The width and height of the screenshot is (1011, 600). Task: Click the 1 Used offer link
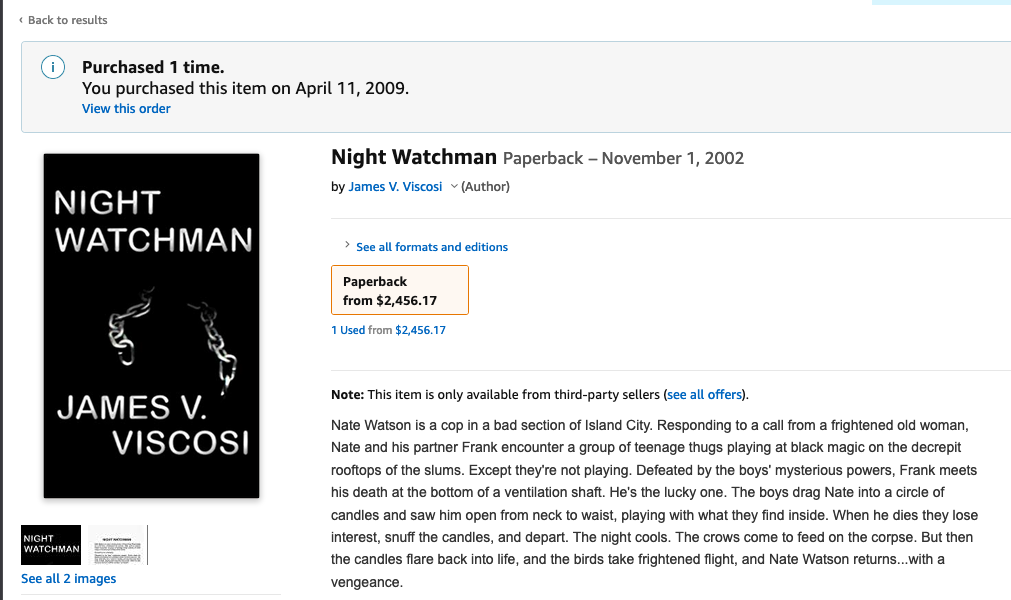pos(348,330)
